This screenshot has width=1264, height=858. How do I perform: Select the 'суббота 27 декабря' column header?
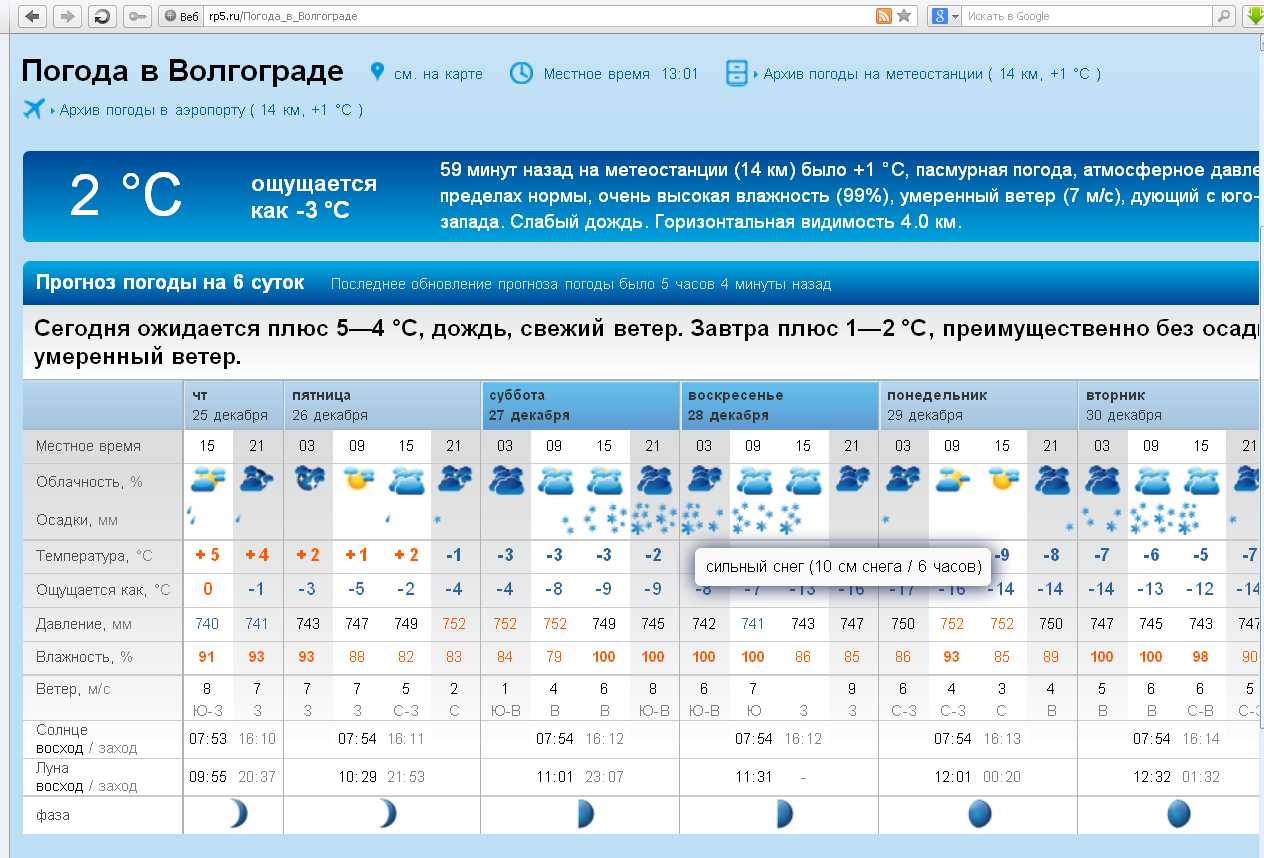tap(580, 405)
